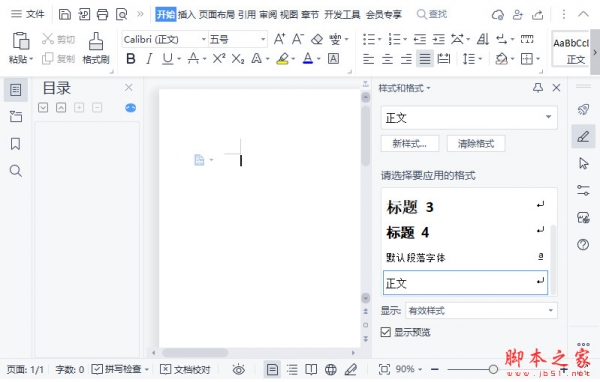Apply Superscript formatting
This screenshot has width=600, height=382.
pos(219,59)
